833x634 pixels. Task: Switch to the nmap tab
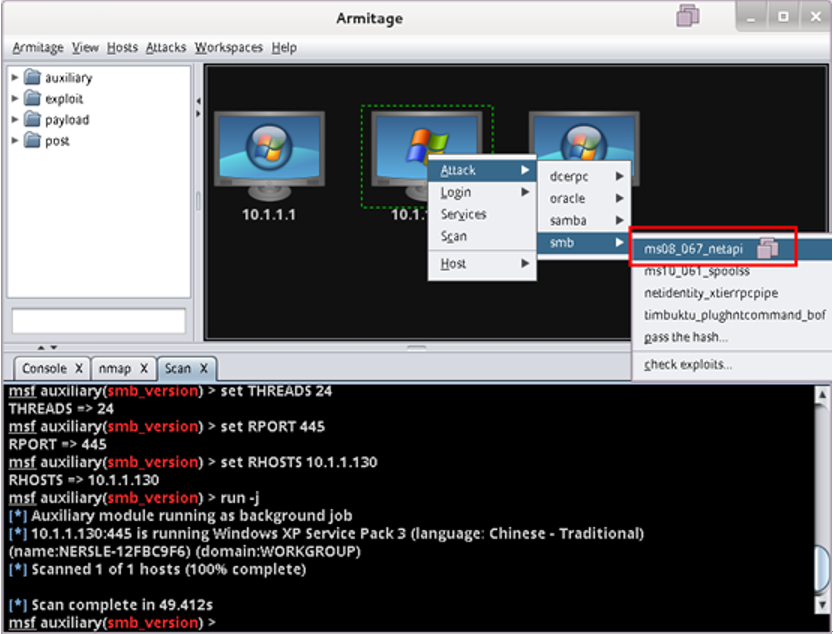pyautogui.click(x=115, y=368)
